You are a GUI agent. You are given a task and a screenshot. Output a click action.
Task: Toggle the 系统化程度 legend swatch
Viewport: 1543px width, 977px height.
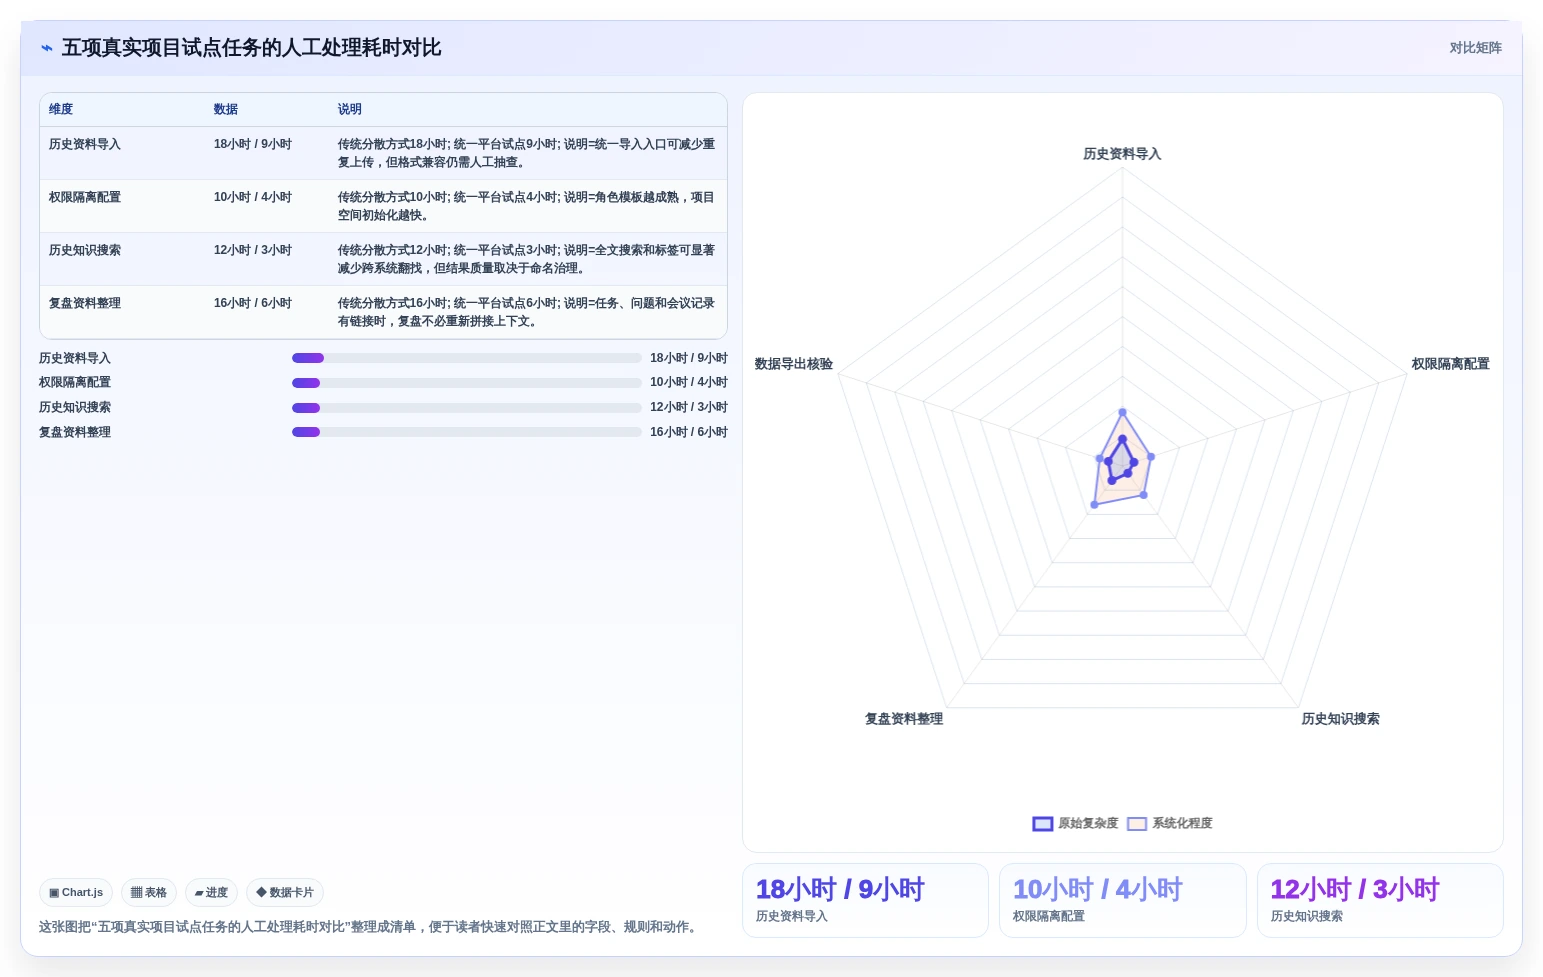(x=1137, y=824)
